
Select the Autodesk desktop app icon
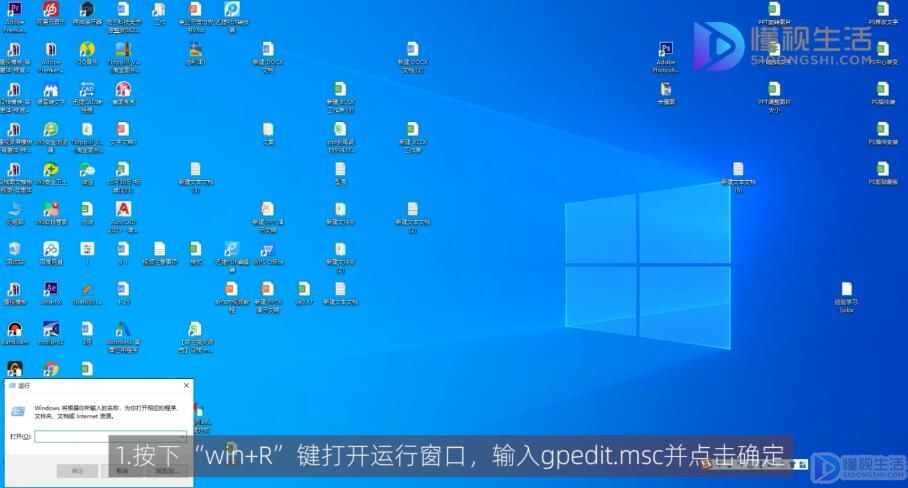(x=123, y=329)
